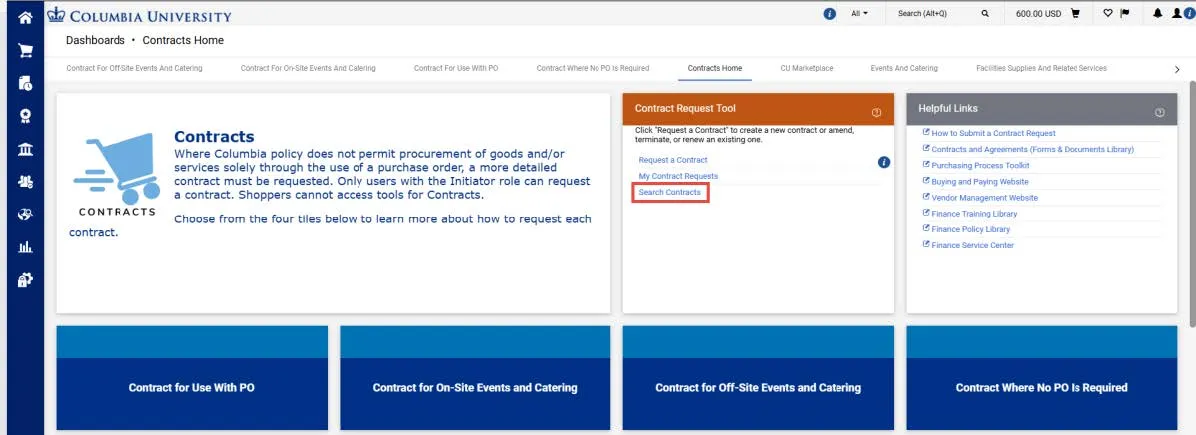The height and width of the screenshot is (435, 1196).
Task: Click Dashboards breadcrumb
Action: 95,40
